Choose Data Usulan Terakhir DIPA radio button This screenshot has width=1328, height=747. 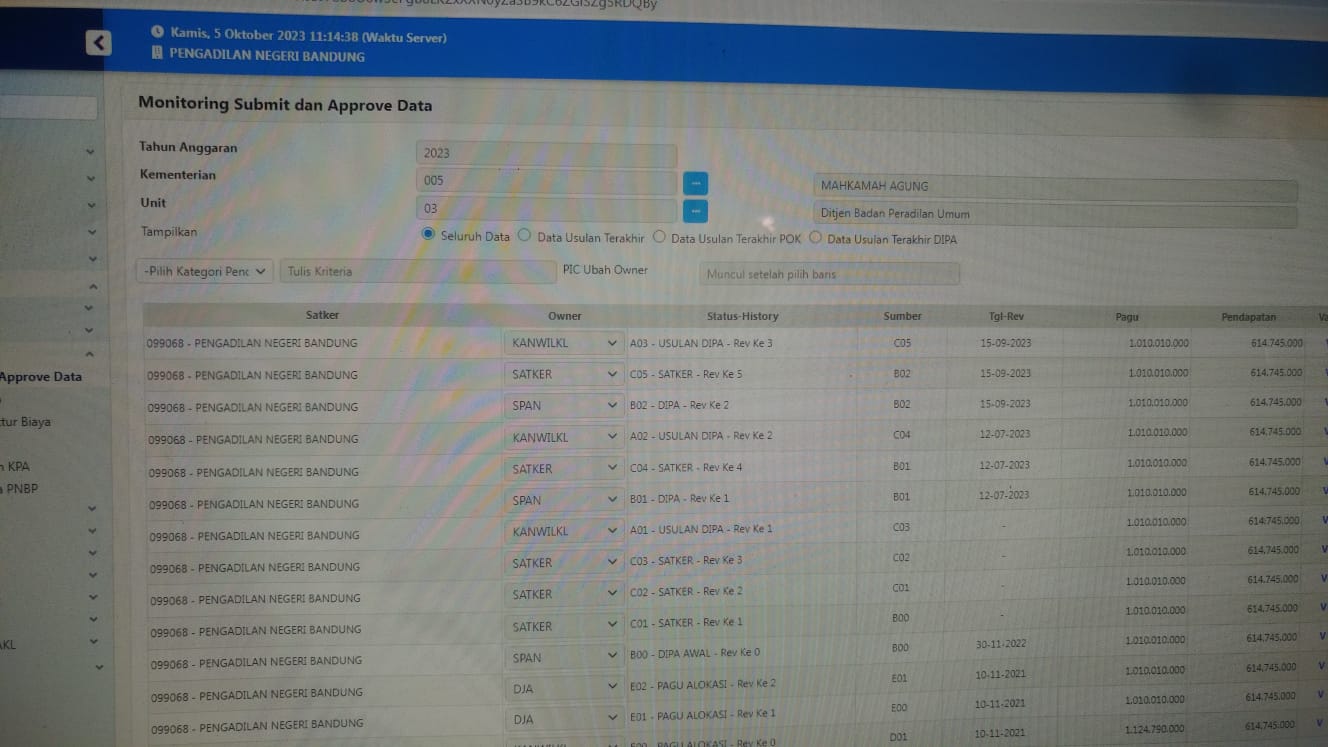coord(815,238)
